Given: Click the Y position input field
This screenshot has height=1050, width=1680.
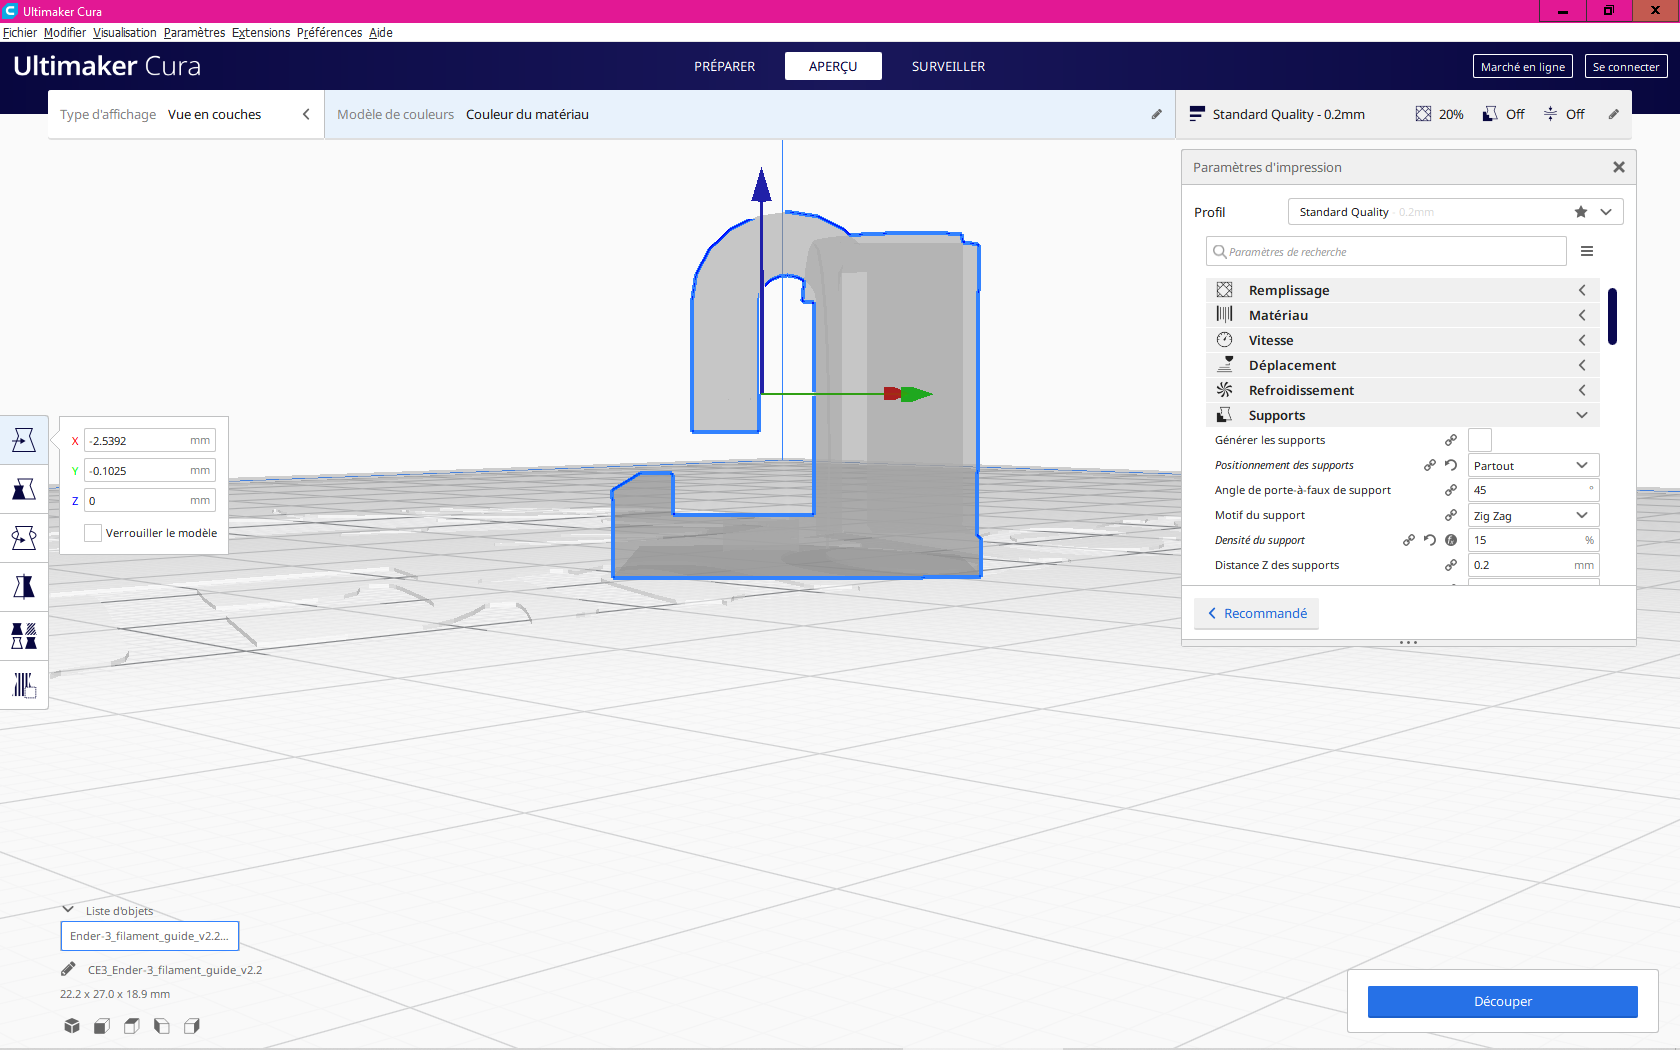Looking at the screenshot, I should [x=150, y=470].
